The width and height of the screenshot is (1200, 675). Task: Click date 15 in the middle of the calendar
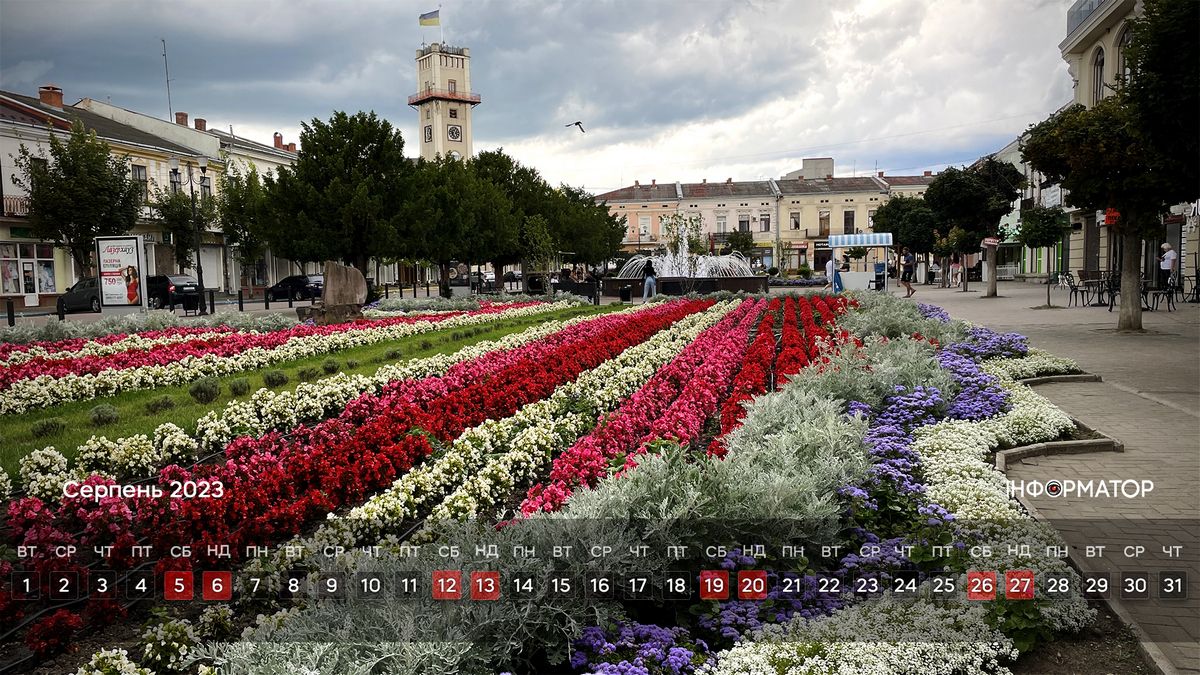point(560,581)
